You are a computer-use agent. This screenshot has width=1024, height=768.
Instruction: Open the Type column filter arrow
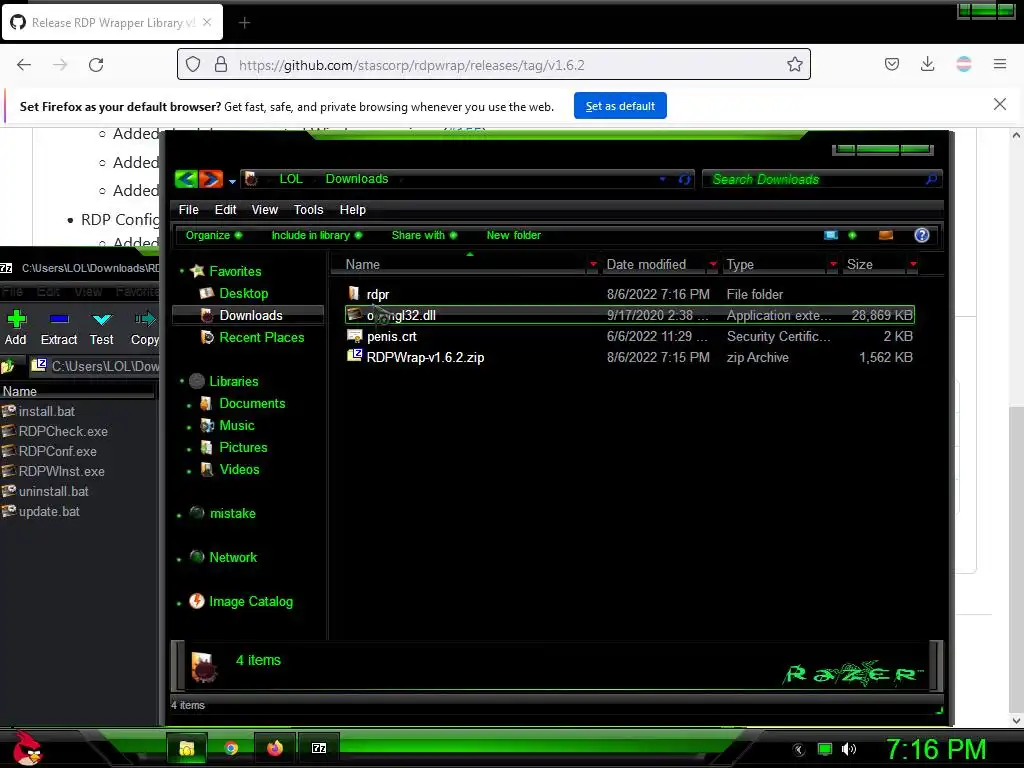coord(833,264)
